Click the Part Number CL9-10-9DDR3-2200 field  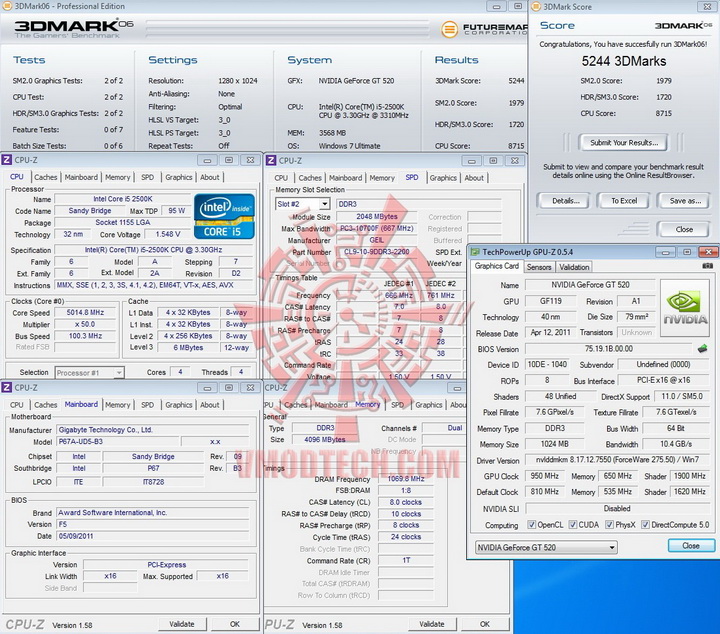click(x=377, y=252)
